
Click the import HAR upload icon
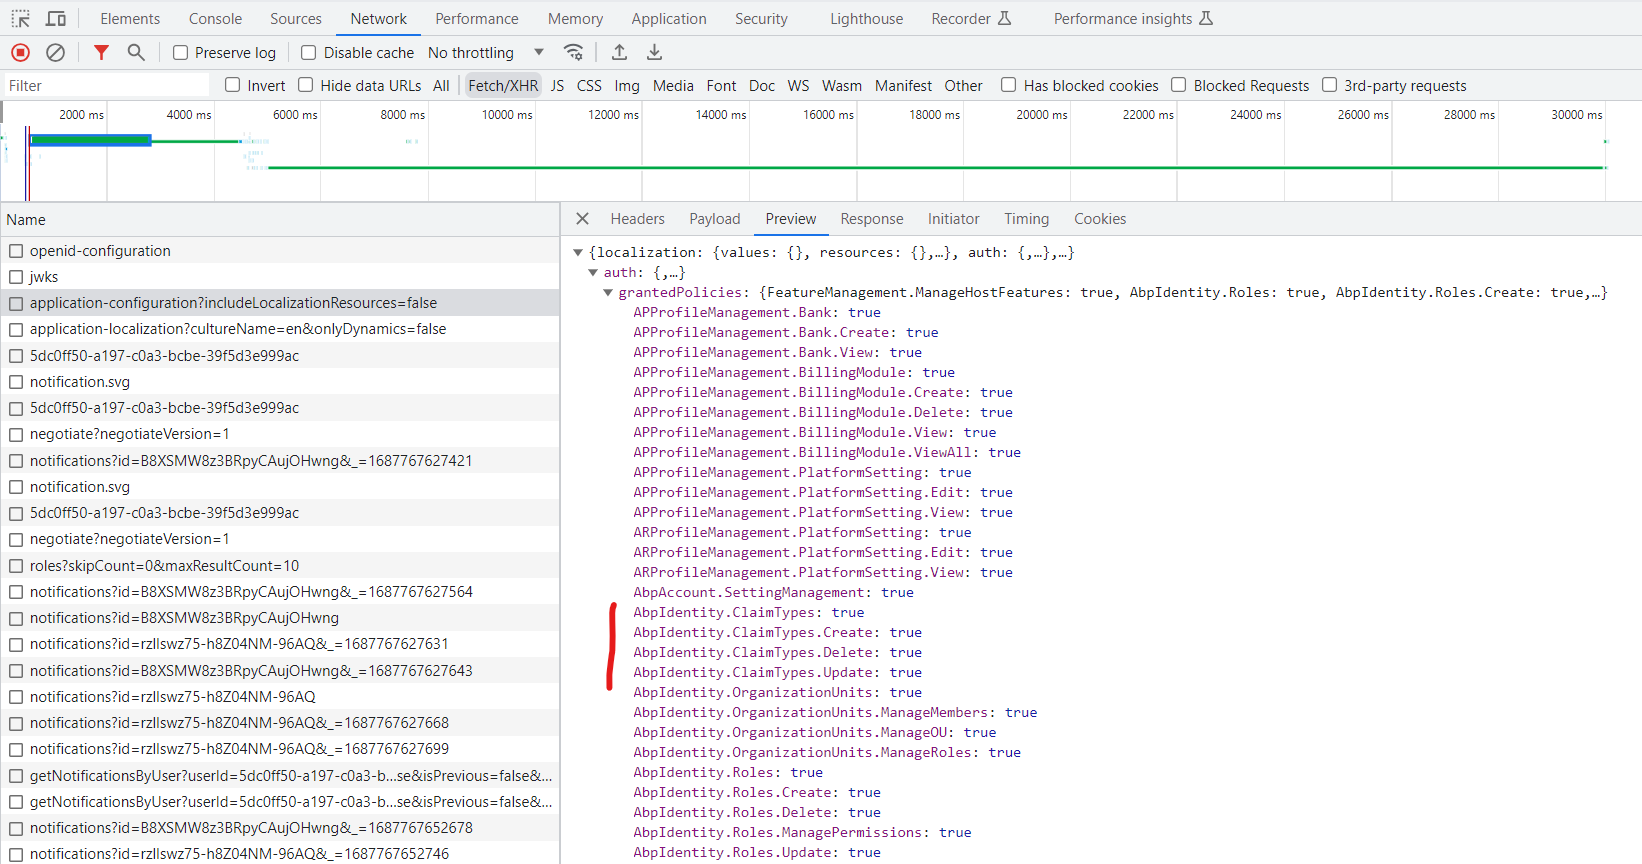pyautogui.click(x=619, y=52)
